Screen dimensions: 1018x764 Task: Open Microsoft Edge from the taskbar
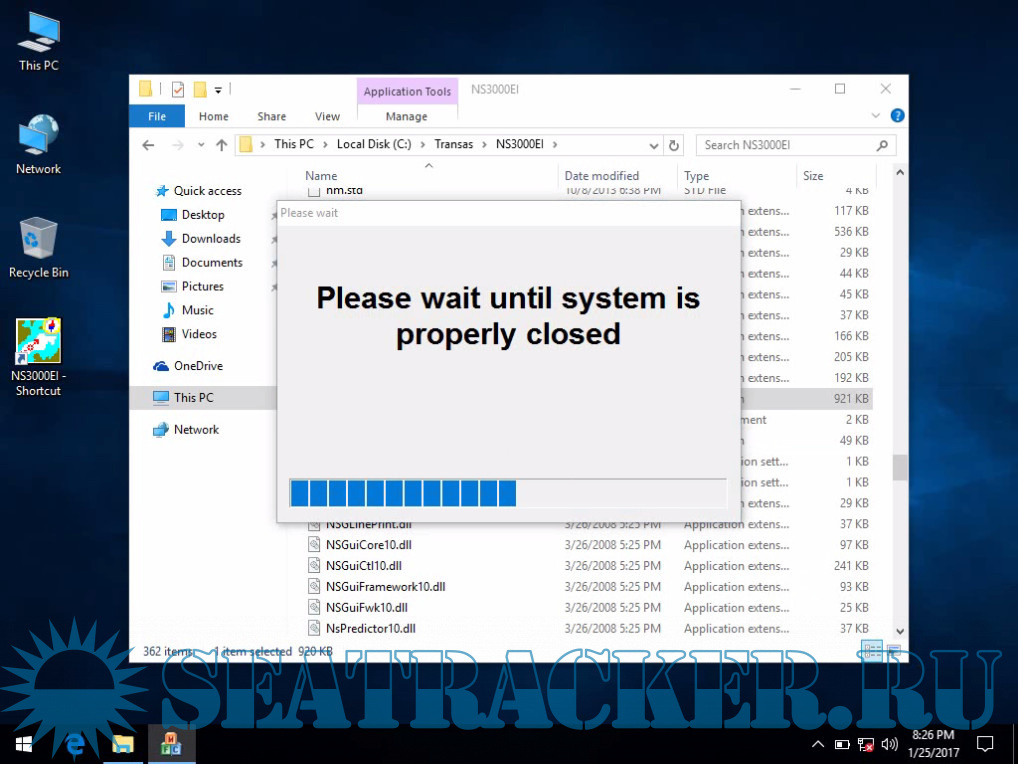pos(74,744)
